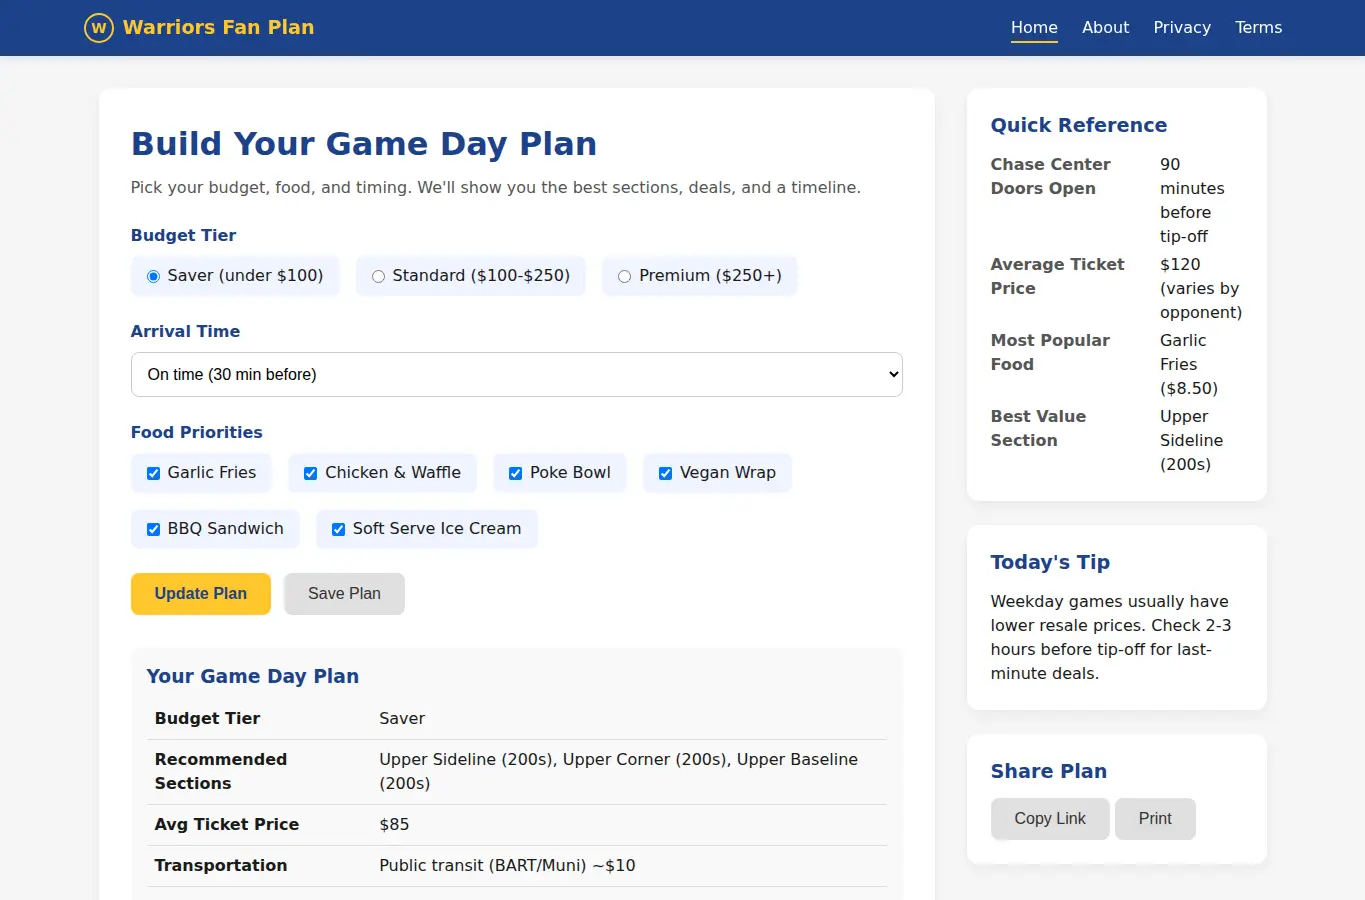
Task: Click the Avg Ticket Price row label
Action: 227,824
